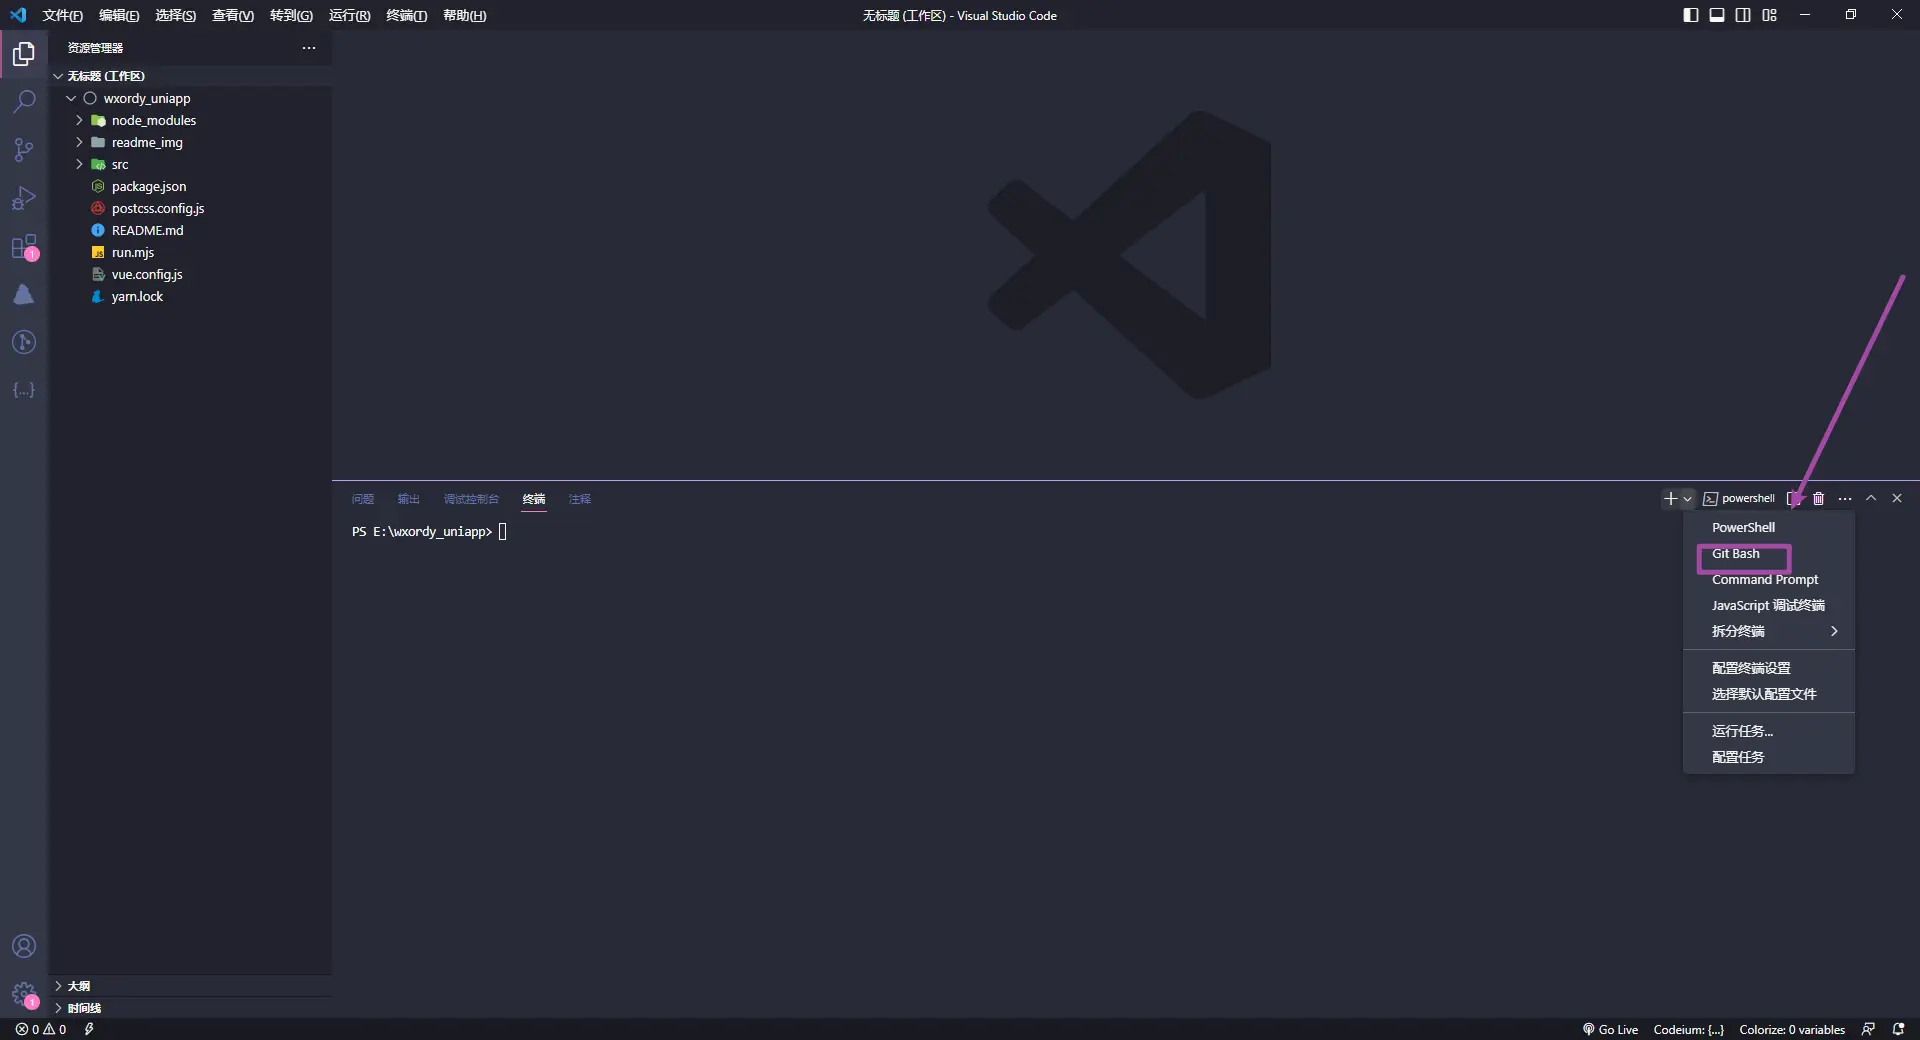Open the Accounts menu icon
1920x1040 pixels.
24,946
